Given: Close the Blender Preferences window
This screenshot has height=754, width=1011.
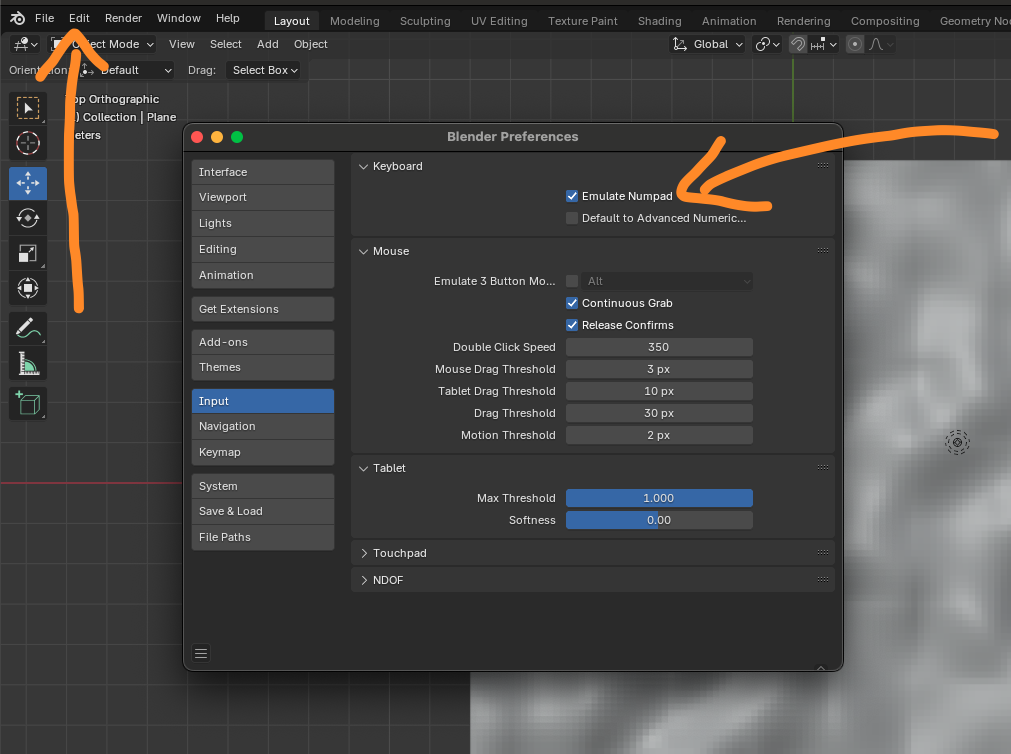Looking at the screenshot, I should (x=197, y=137).
